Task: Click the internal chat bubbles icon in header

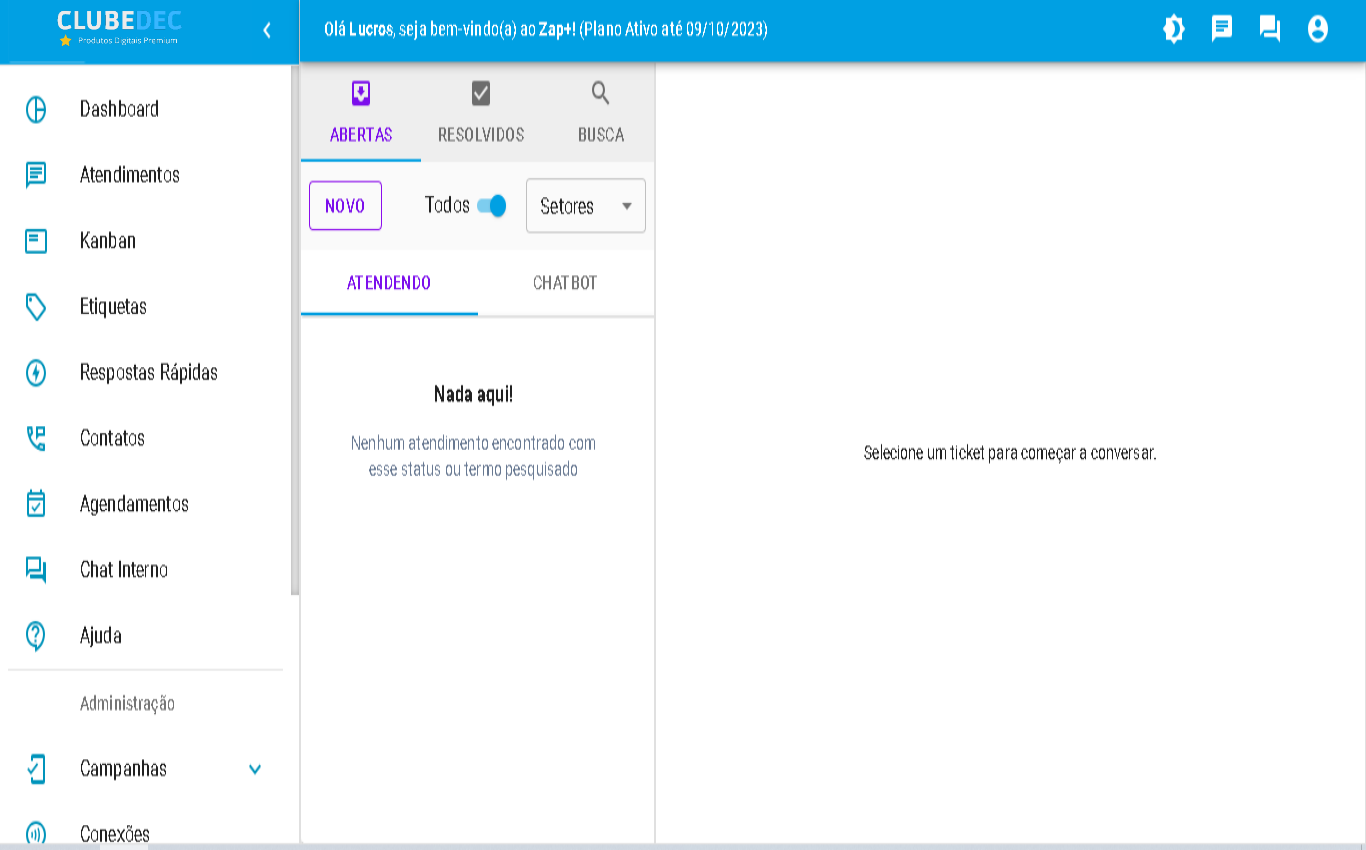Action: 1270,29
